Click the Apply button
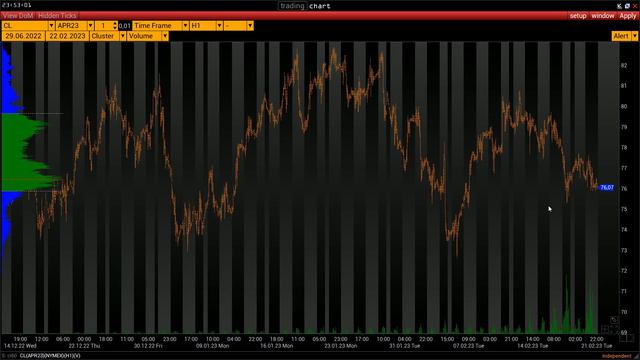The image size is (640, 360). pyautogui.click(x=628, y=16)
